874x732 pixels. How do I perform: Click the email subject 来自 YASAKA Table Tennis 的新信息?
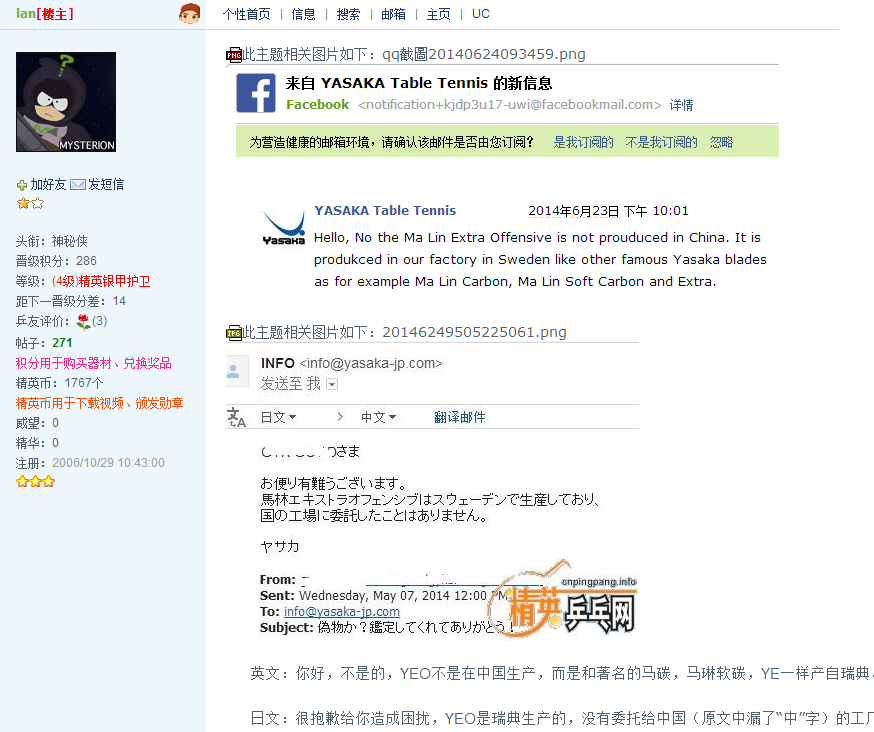click(419, 83)
